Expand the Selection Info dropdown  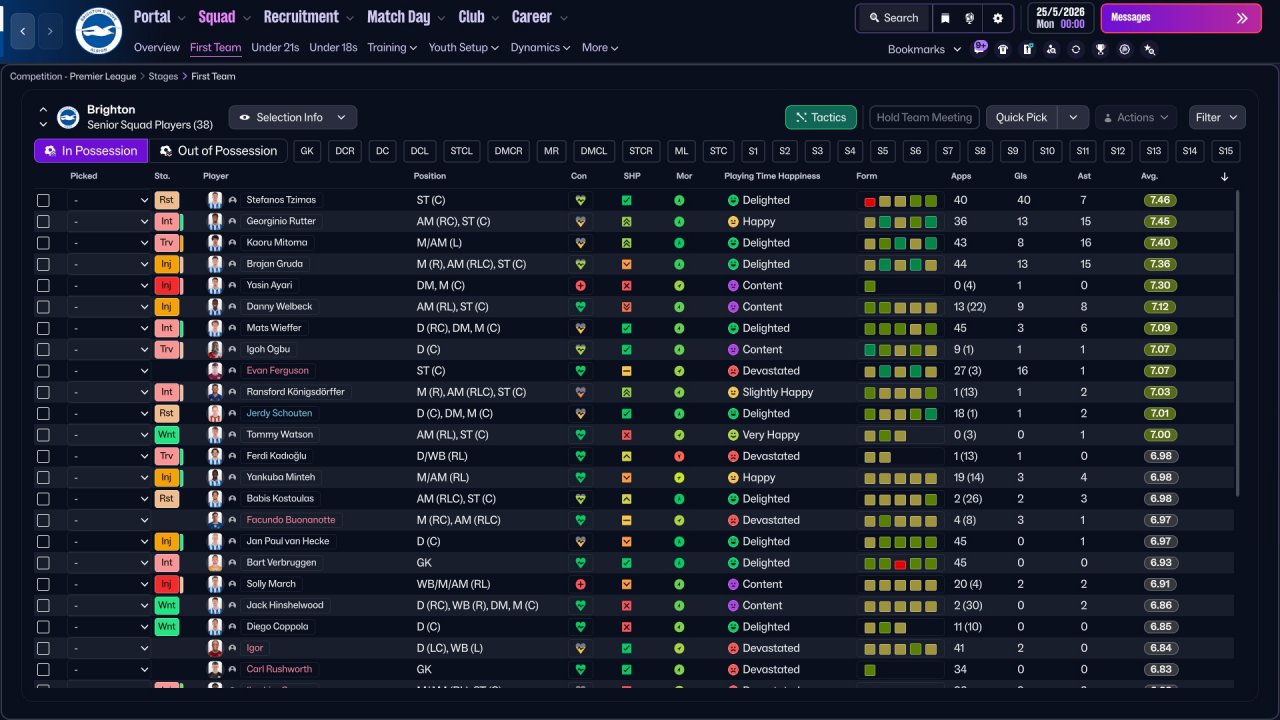coord(292,117)
